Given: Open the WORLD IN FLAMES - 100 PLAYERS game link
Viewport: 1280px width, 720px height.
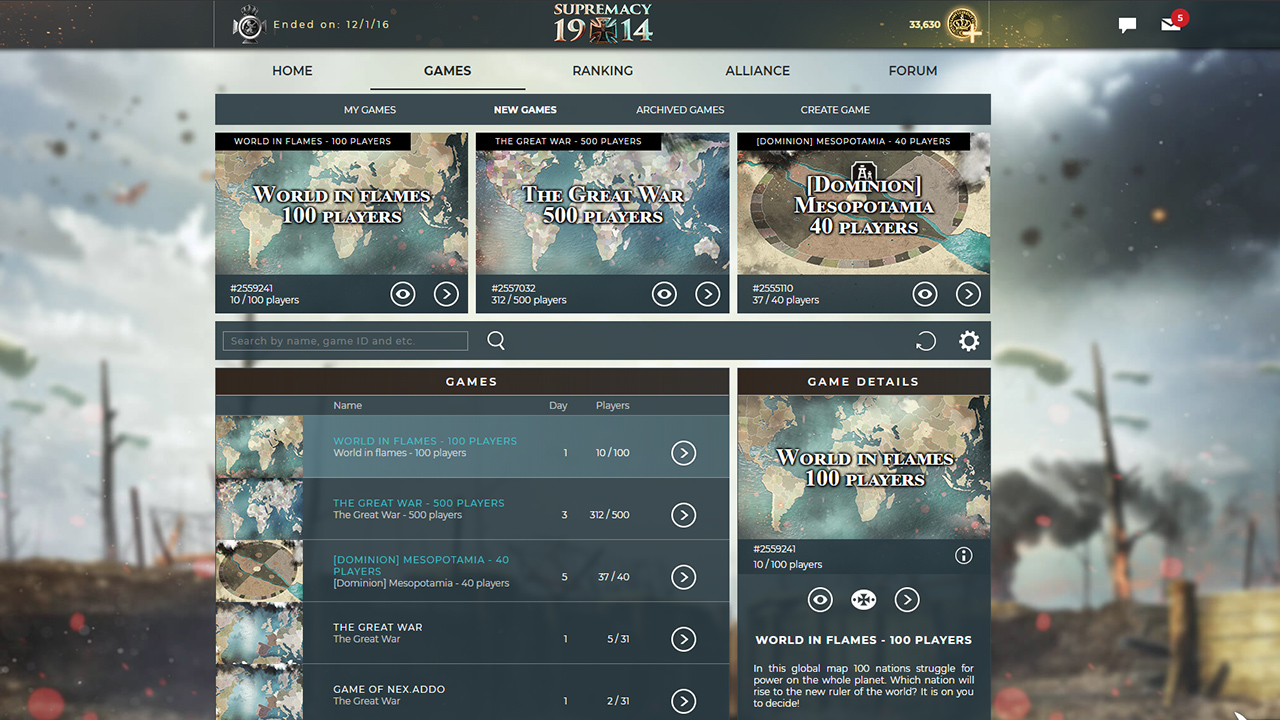Looking at the screenshot, I should coord(425,441).
